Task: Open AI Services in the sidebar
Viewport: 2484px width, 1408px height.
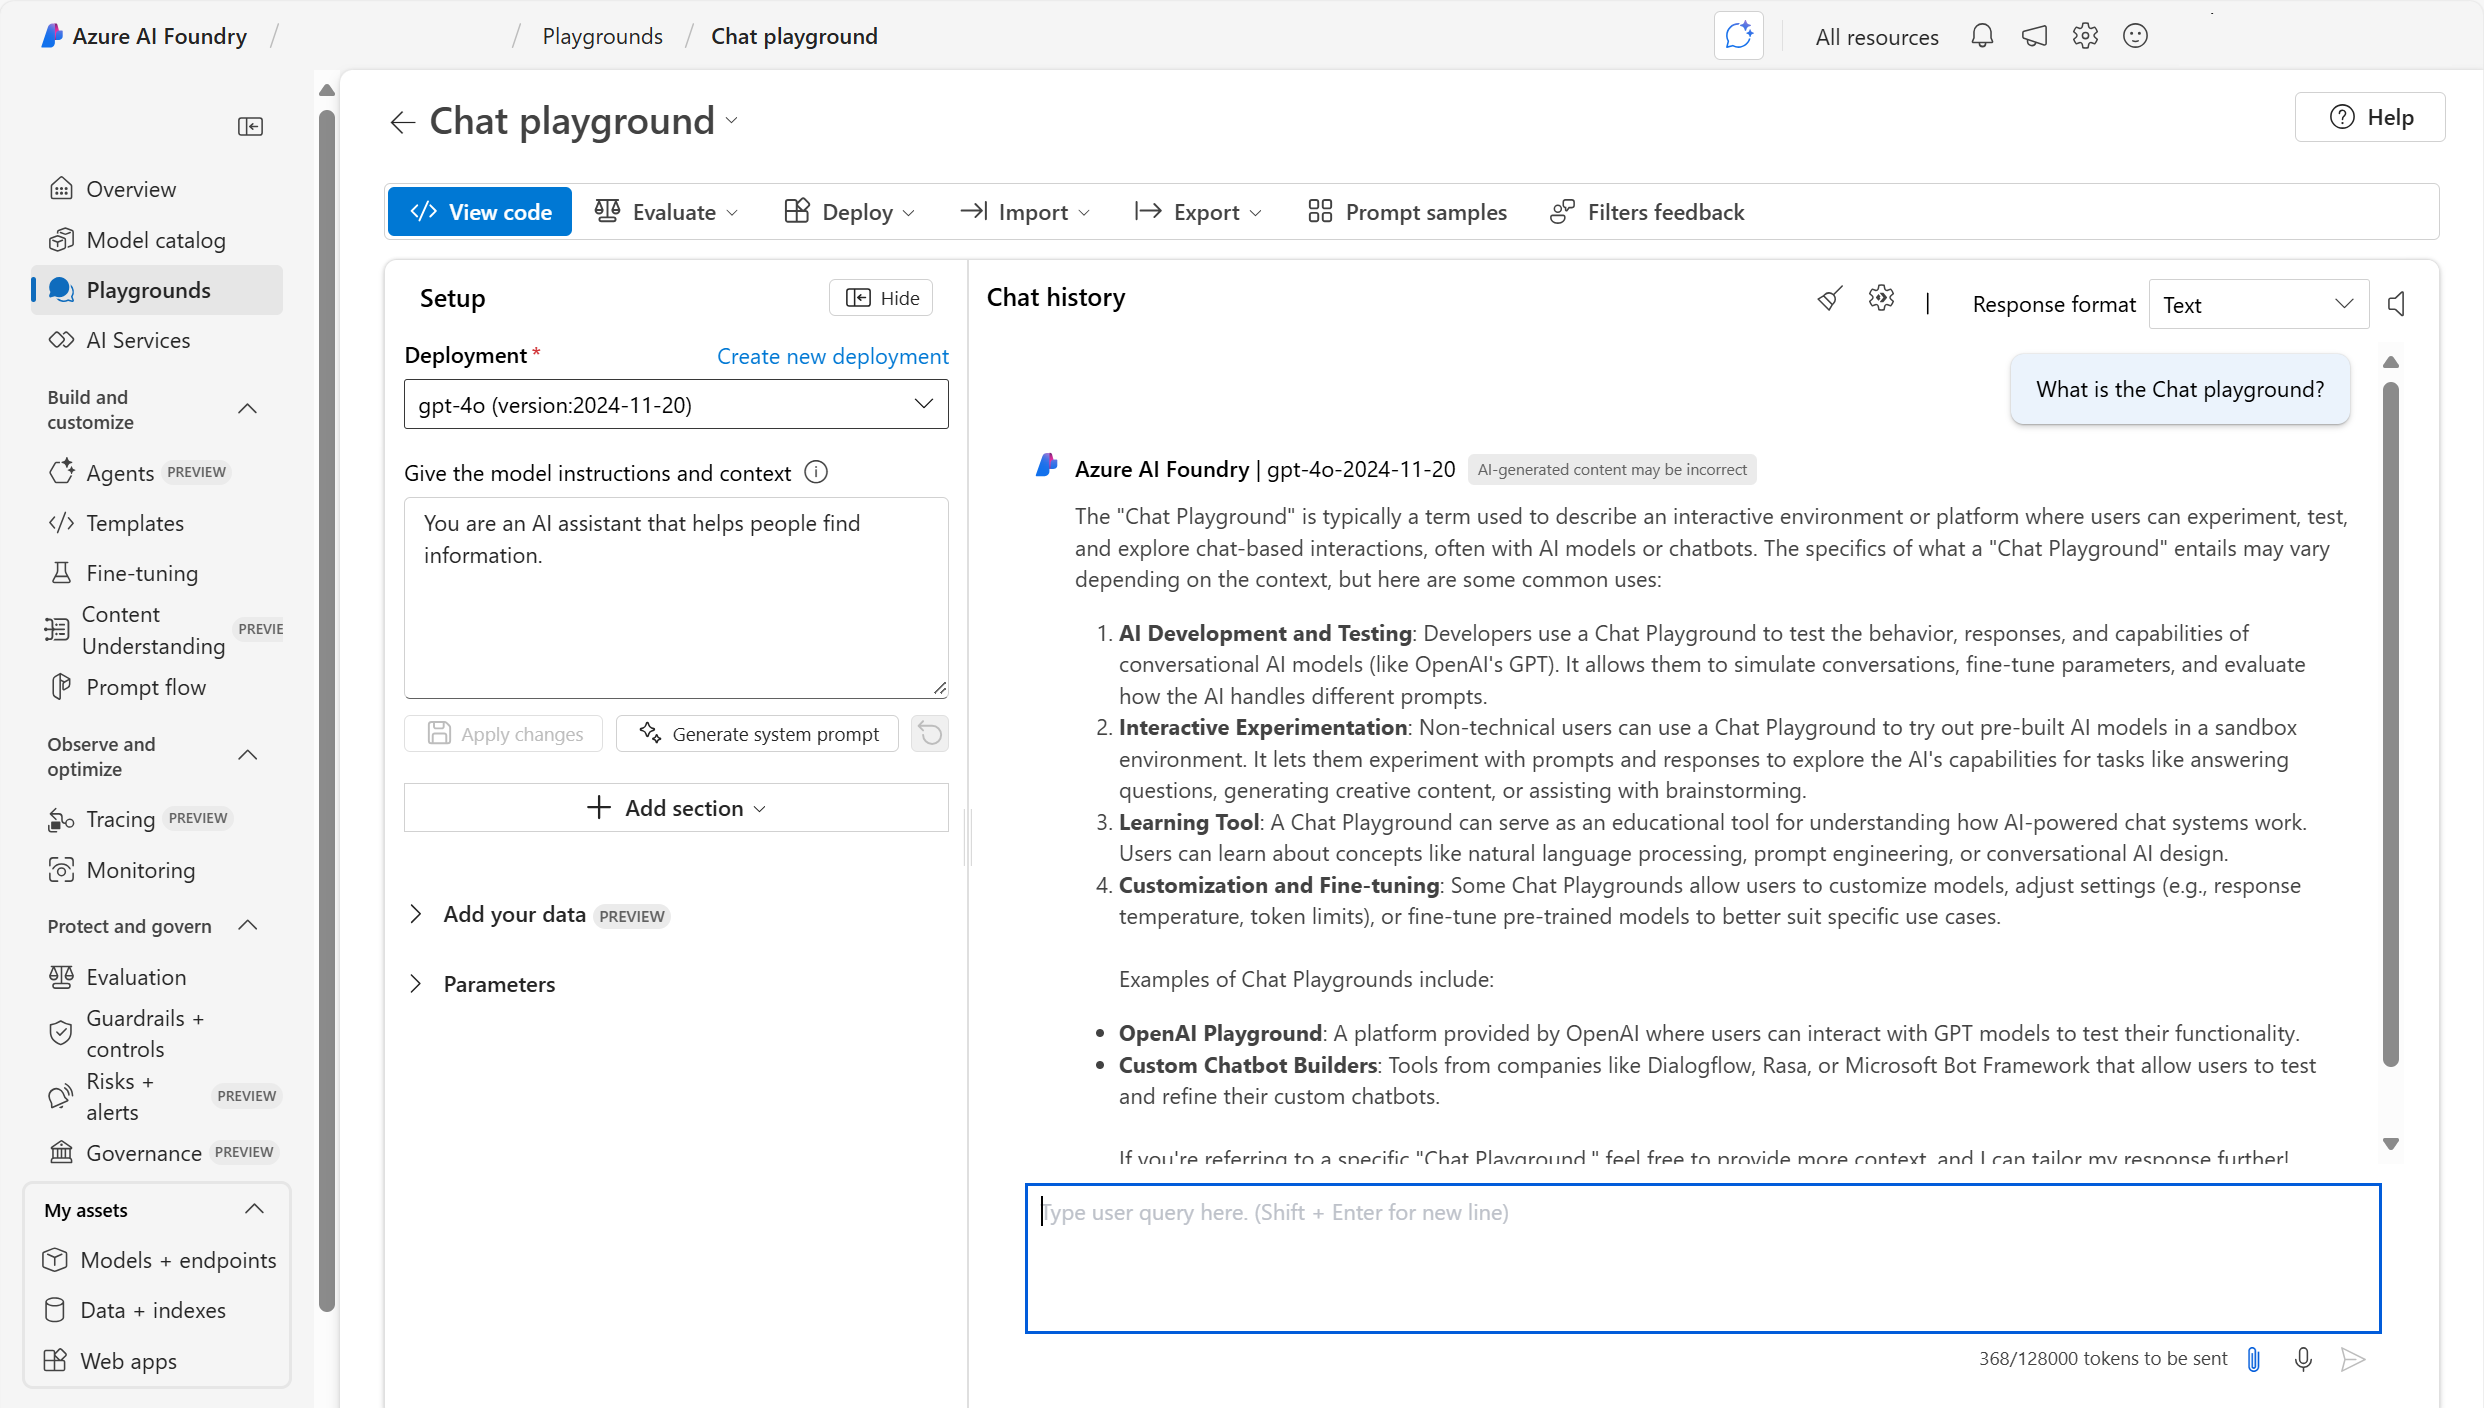Action: tap(157, 340)
